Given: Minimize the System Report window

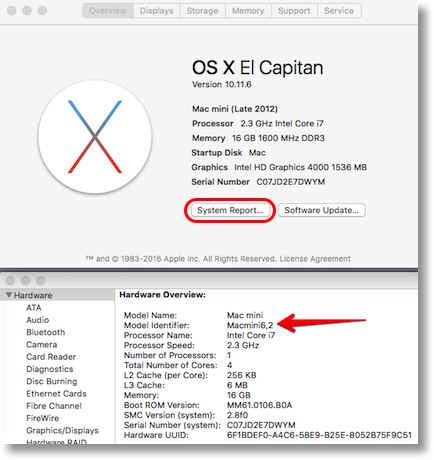Looking at the screenshot, I should click(x=26, y=281).
